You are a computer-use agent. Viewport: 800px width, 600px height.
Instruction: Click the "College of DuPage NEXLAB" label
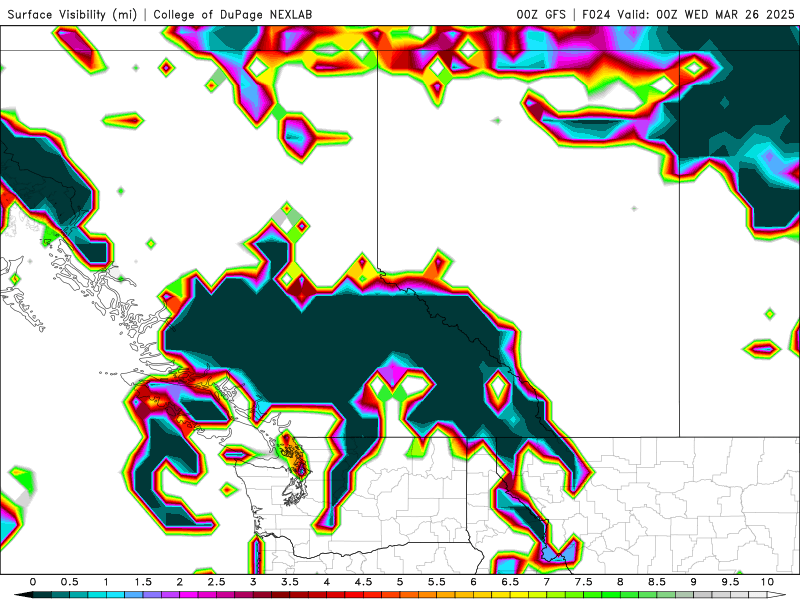click(x=233, y=14)
